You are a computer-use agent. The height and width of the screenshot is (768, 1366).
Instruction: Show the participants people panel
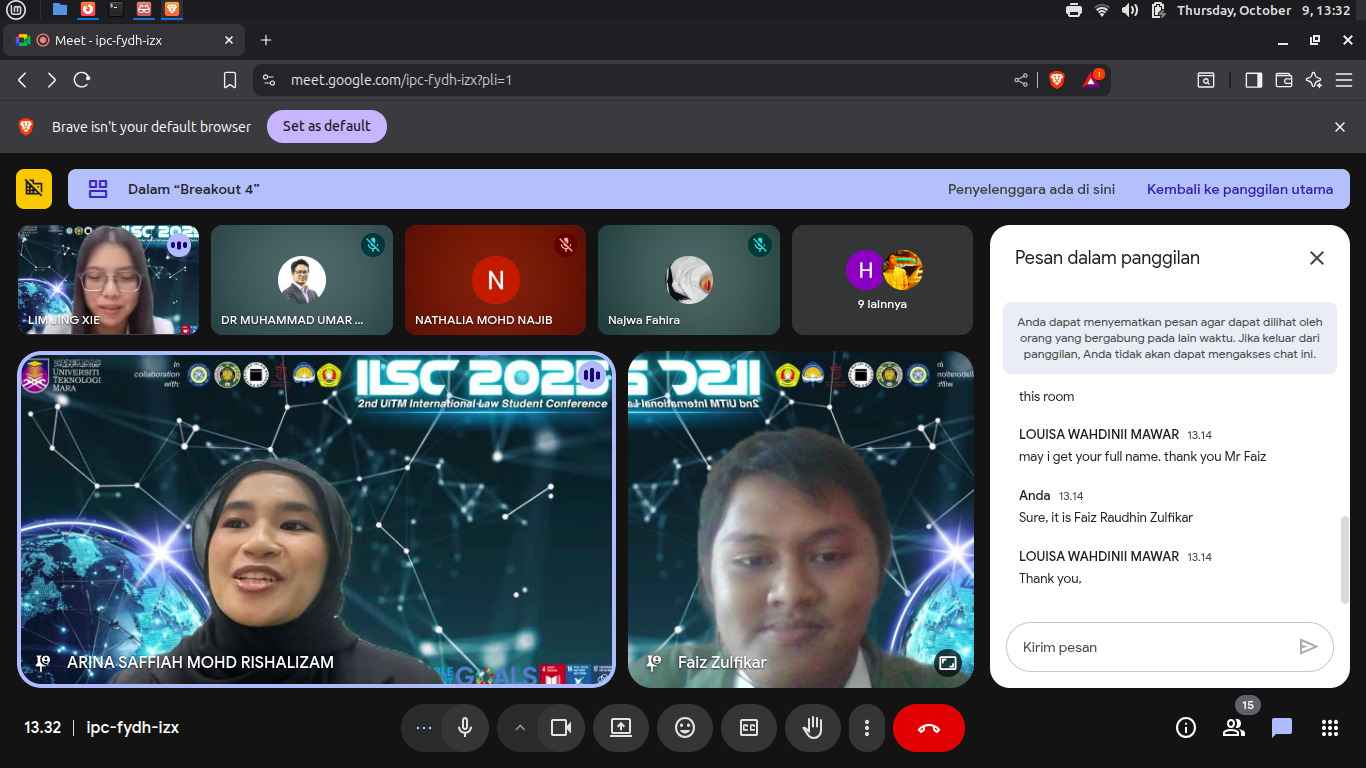coord(1234,728)
